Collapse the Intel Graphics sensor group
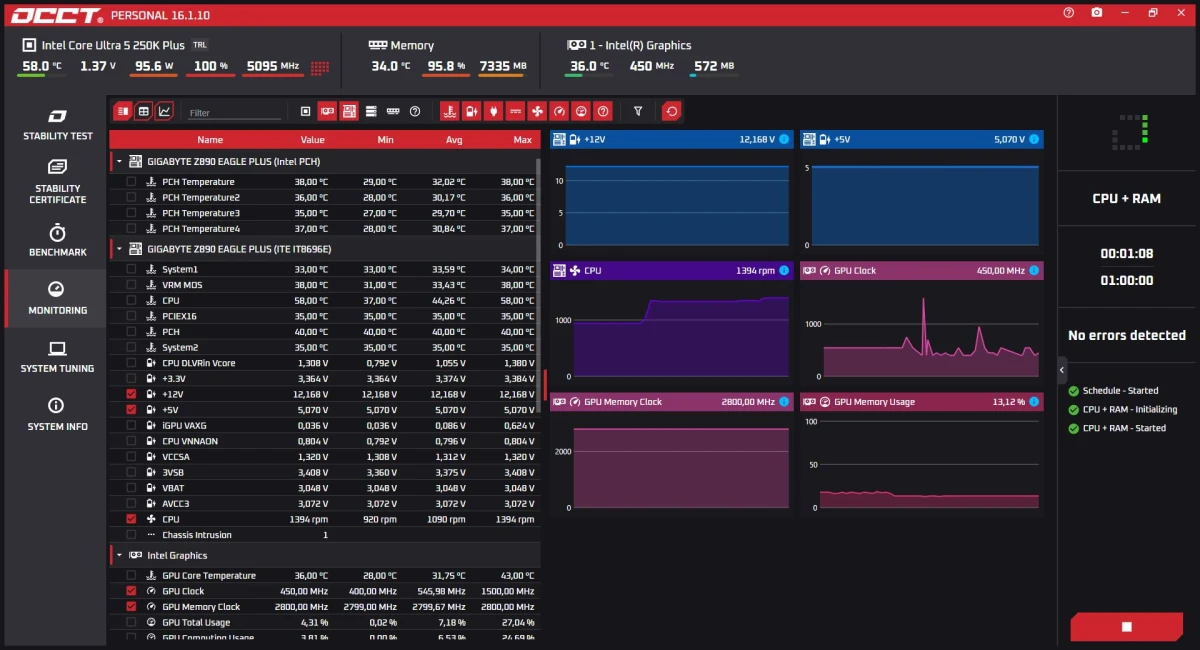The height and width of the screenshot is (650, 1200). coord(120,555)
